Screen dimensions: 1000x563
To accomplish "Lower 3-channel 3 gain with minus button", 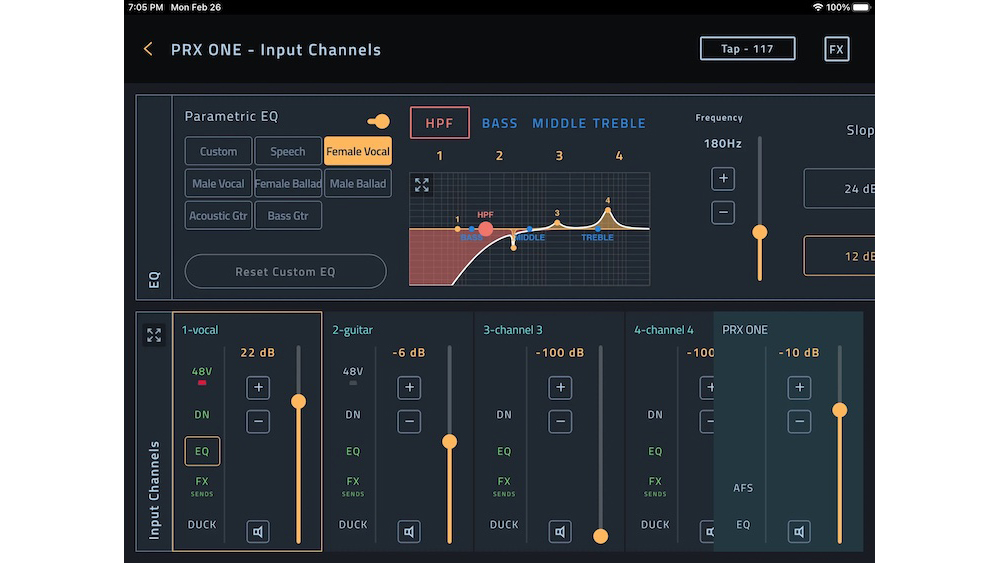I will pos(560,421).
